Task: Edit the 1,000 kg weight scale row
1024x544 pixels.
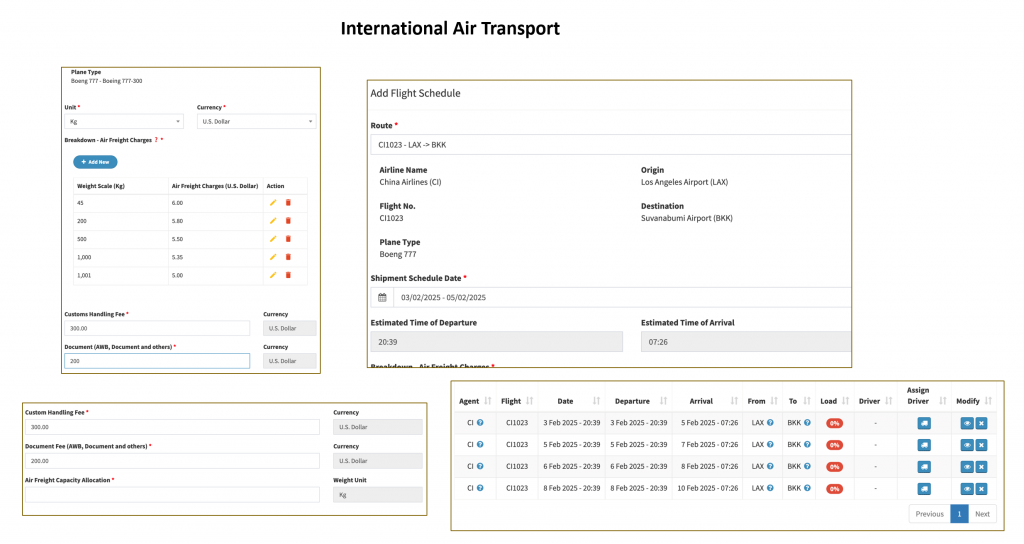Action: coord(273,257)
